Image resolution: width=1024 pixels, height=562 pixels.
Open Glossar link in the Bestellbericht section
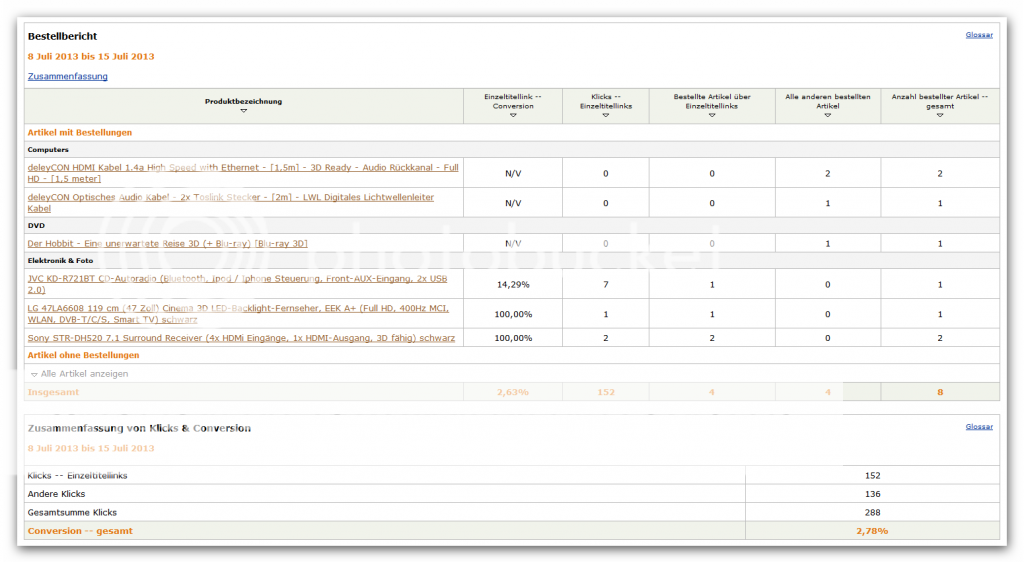(x=978, y=35)
